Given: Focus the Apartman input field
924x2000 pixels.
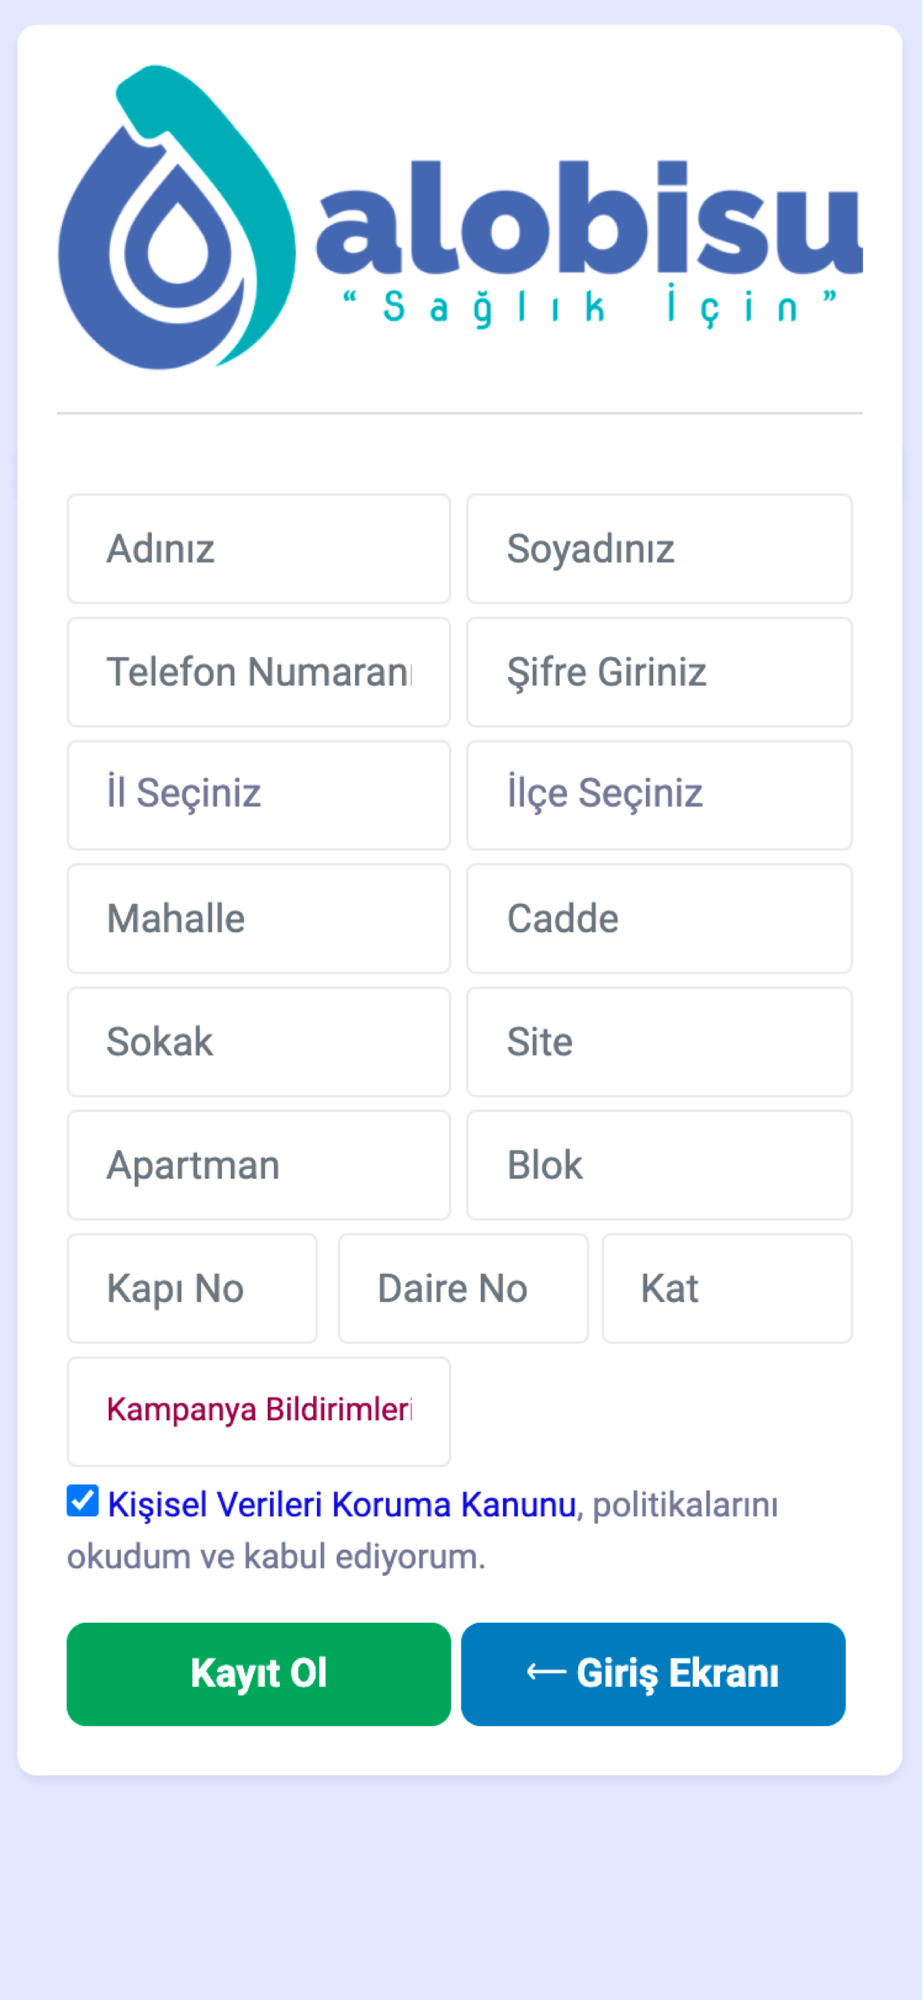Looking at the screenshot, I should pyautogui.click(x=258, y=1165).
